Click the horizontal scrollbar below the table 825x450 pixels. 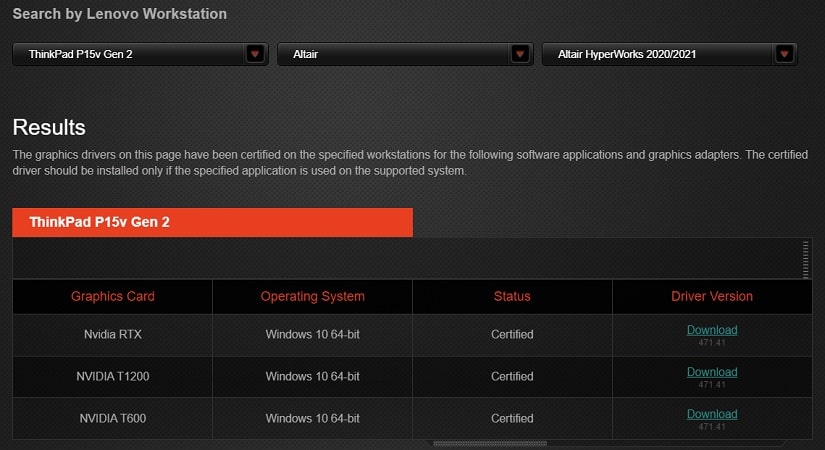[490, 444]
